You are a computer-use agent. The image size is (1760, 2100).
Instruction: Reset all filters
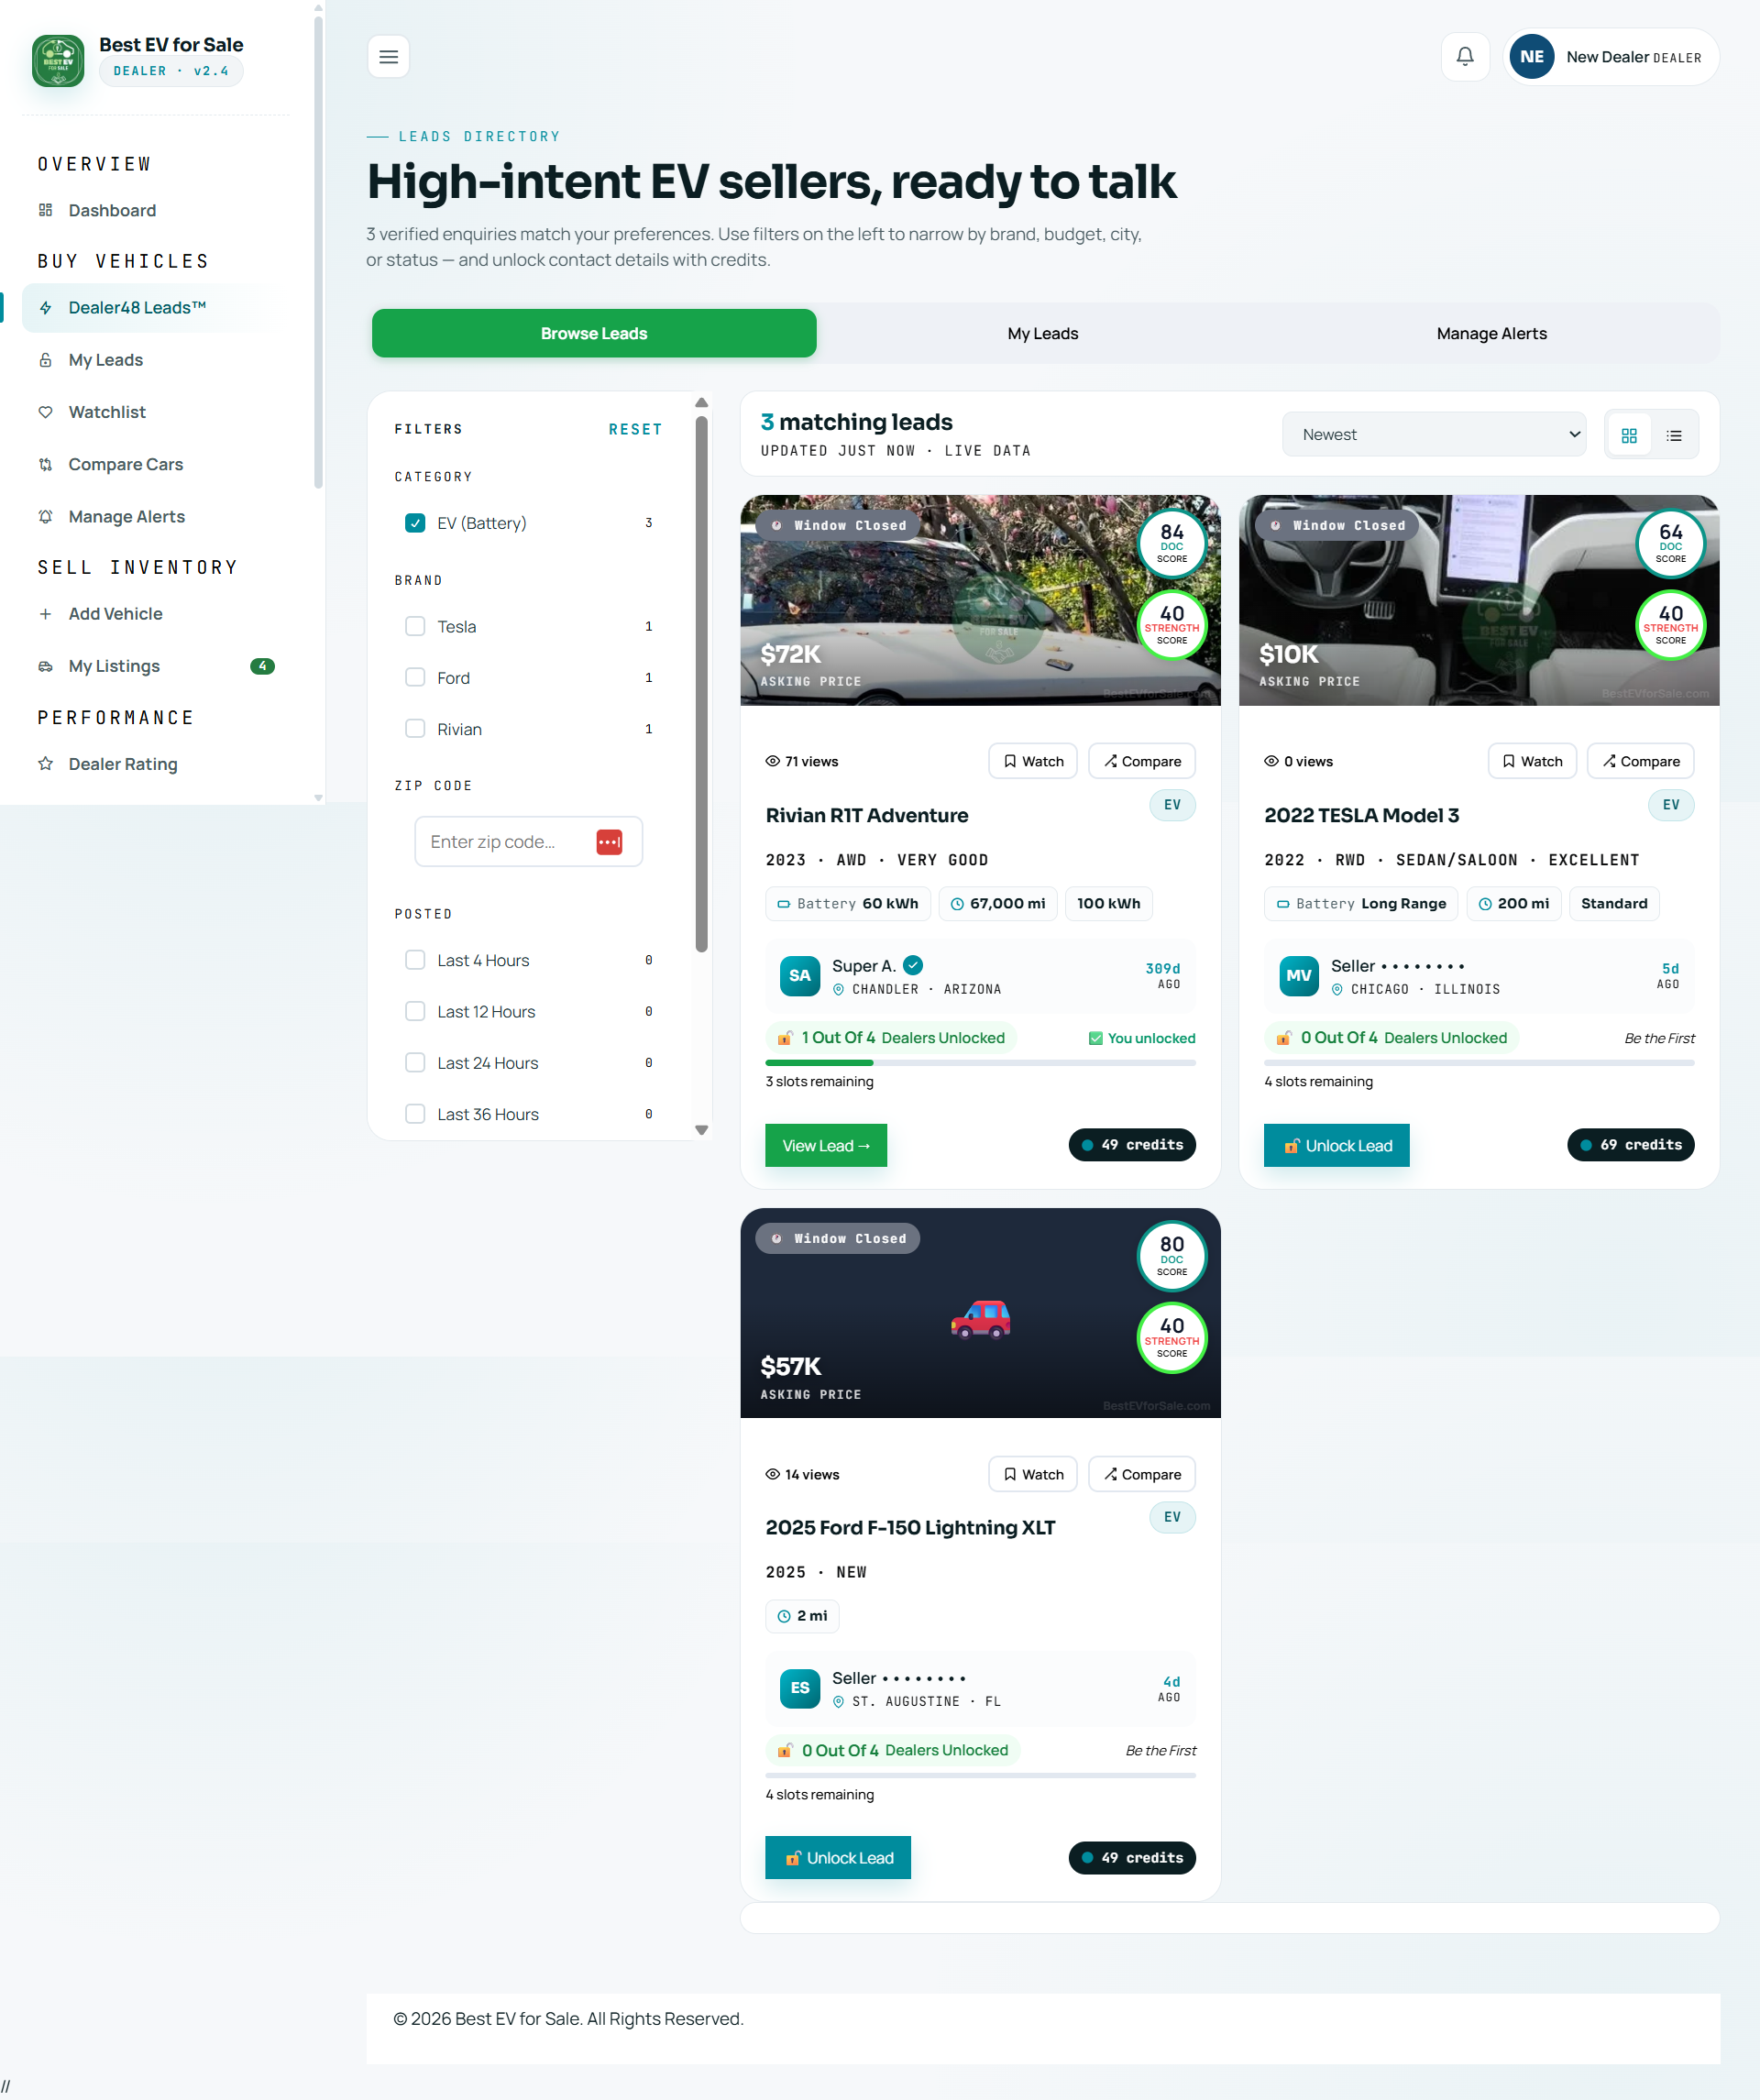635,430
